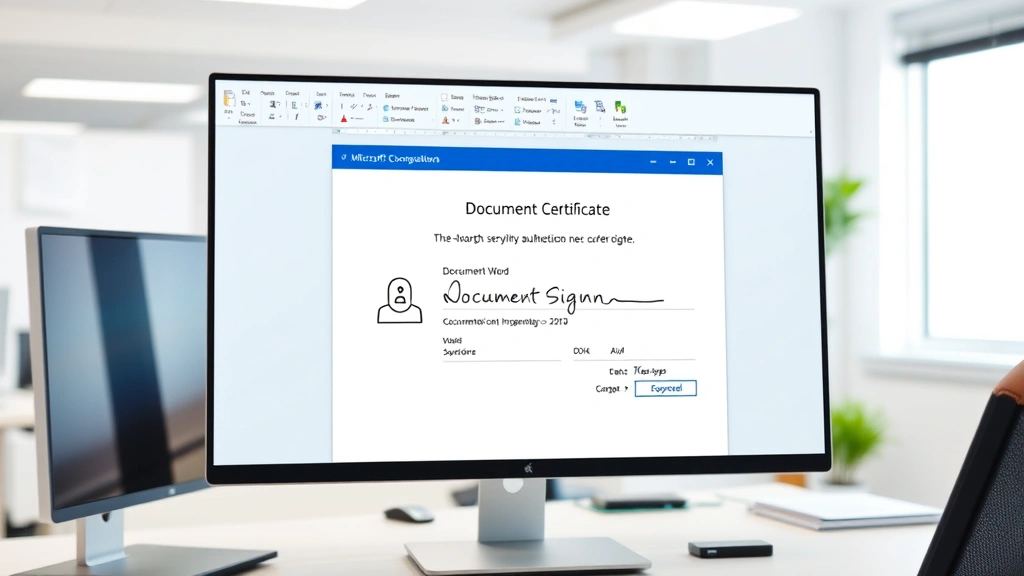Click the Paste clipboard icon on the ribbon
This screenshot has height=576, width=1024.
click(x=227, y=100)
